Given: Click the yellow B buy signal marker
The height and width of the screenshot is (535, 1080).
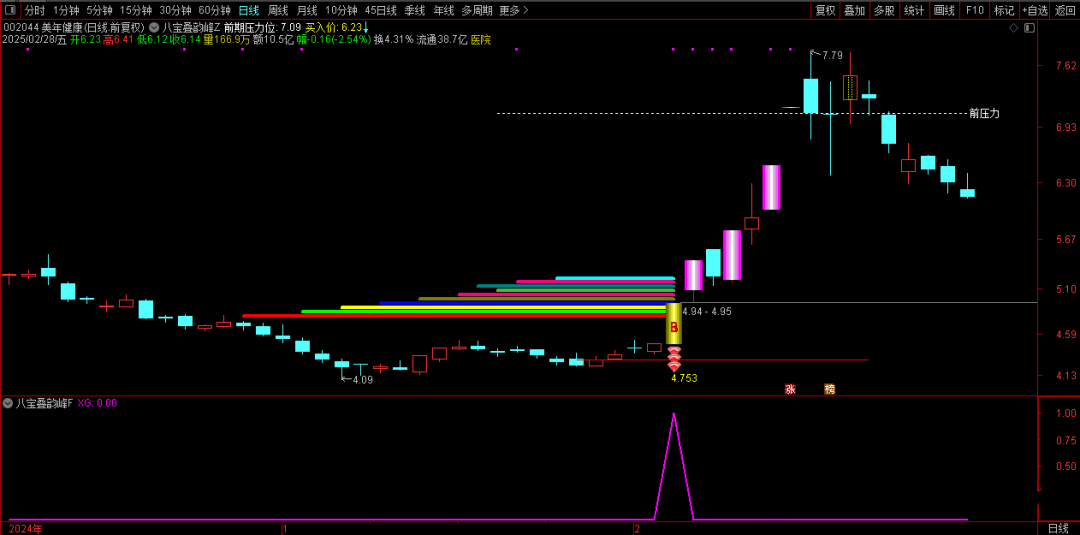Looking at the screenshot, I should [x=674, y=326].
